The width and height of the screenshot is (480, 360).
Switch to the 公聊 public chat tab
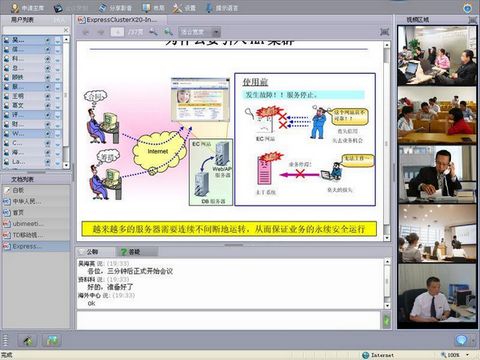(95, 252)
